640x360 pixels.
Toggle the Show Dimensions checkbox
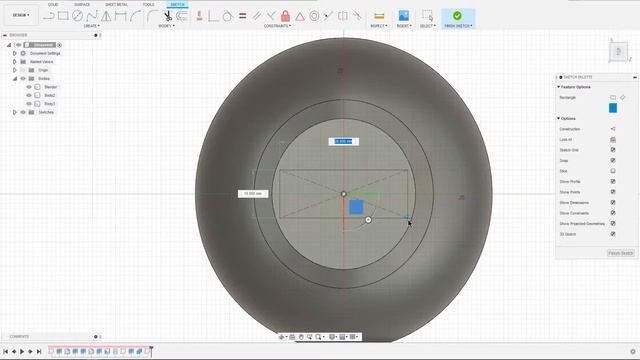pyautogui.click(x=613, y=202)
